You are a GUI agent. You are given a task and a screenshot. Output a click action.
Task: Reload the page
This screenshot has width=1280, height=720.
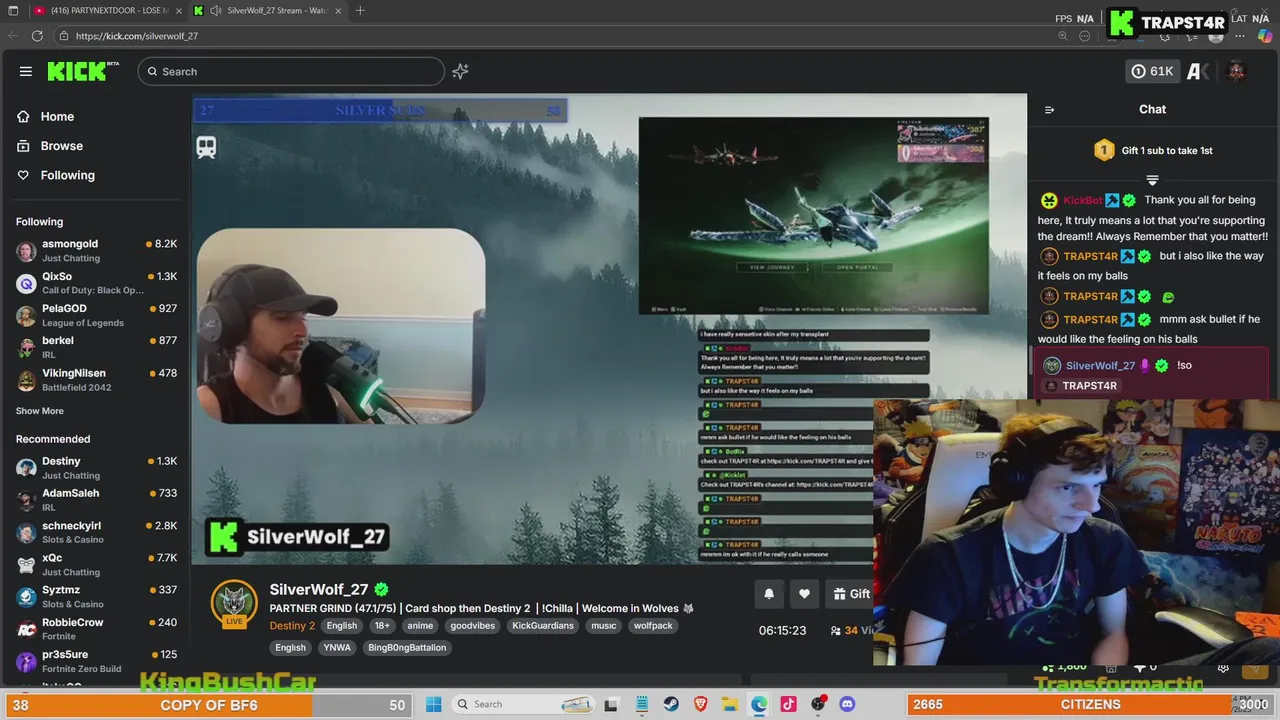(37, 36)
